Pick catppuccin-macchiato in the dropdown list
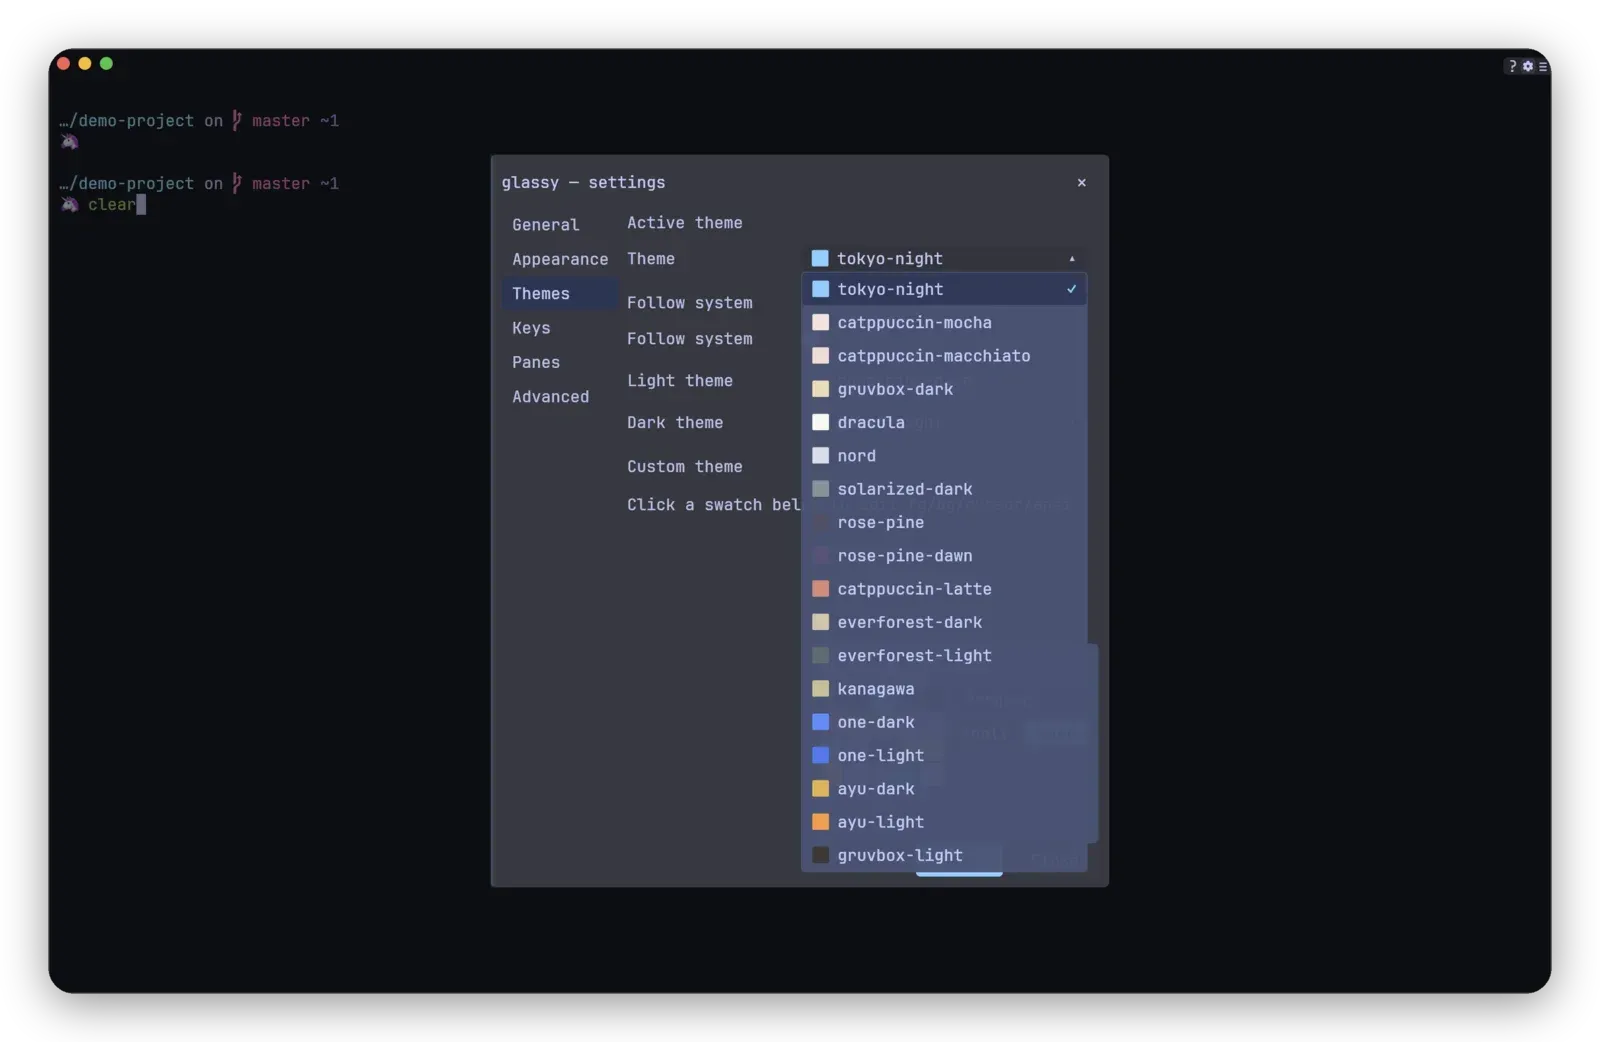The image size is (1600, 1042). click(944, 356)
